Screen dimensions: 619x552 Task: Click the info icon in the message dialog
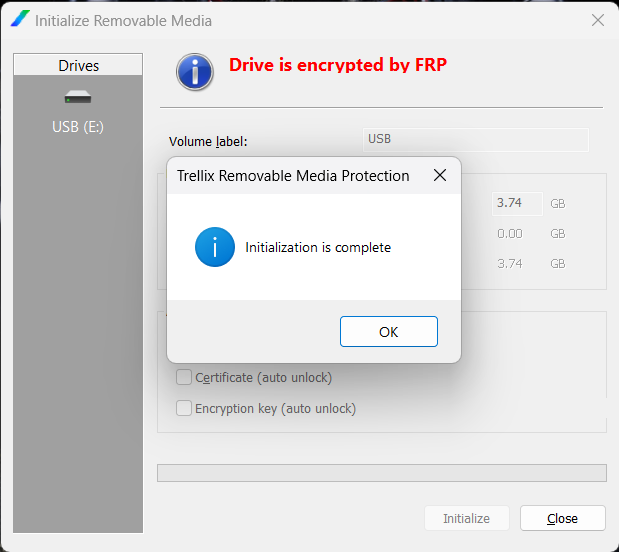coord(214,247)
